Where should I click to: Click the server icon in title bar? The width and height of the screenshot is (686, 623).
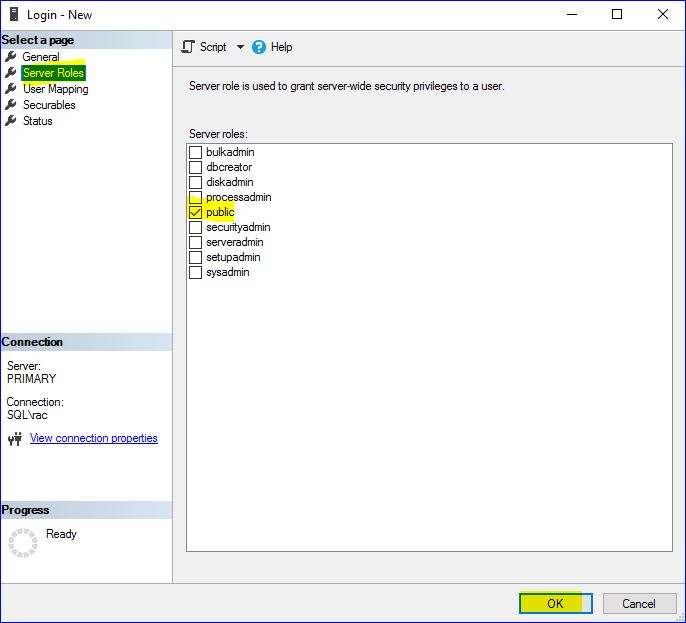13,15
